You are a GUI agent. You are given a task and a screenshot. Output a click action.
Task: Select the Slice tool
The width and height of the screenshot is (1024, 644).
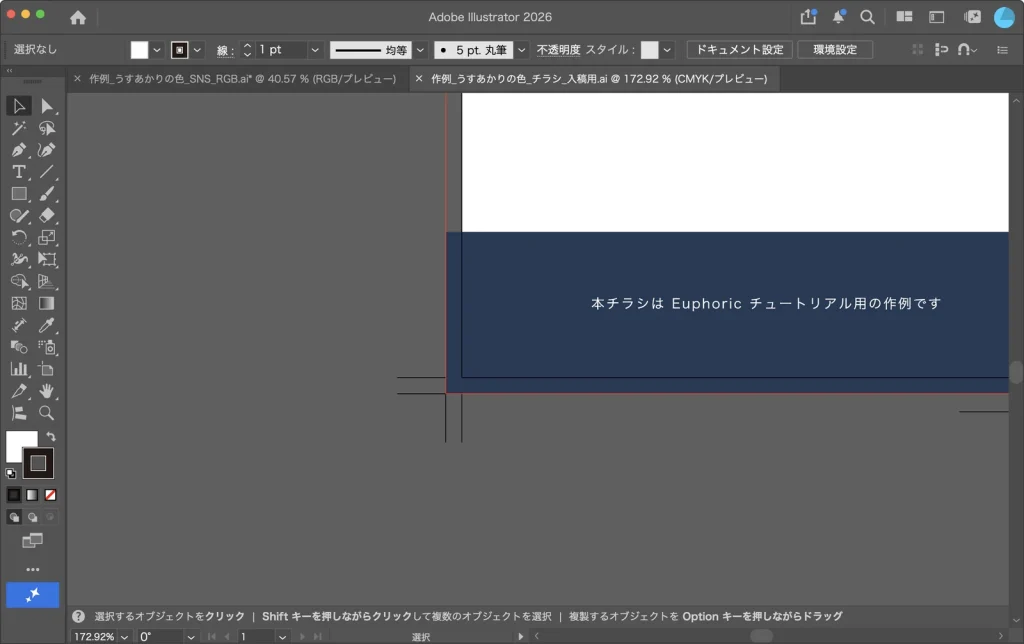[19, 391]
